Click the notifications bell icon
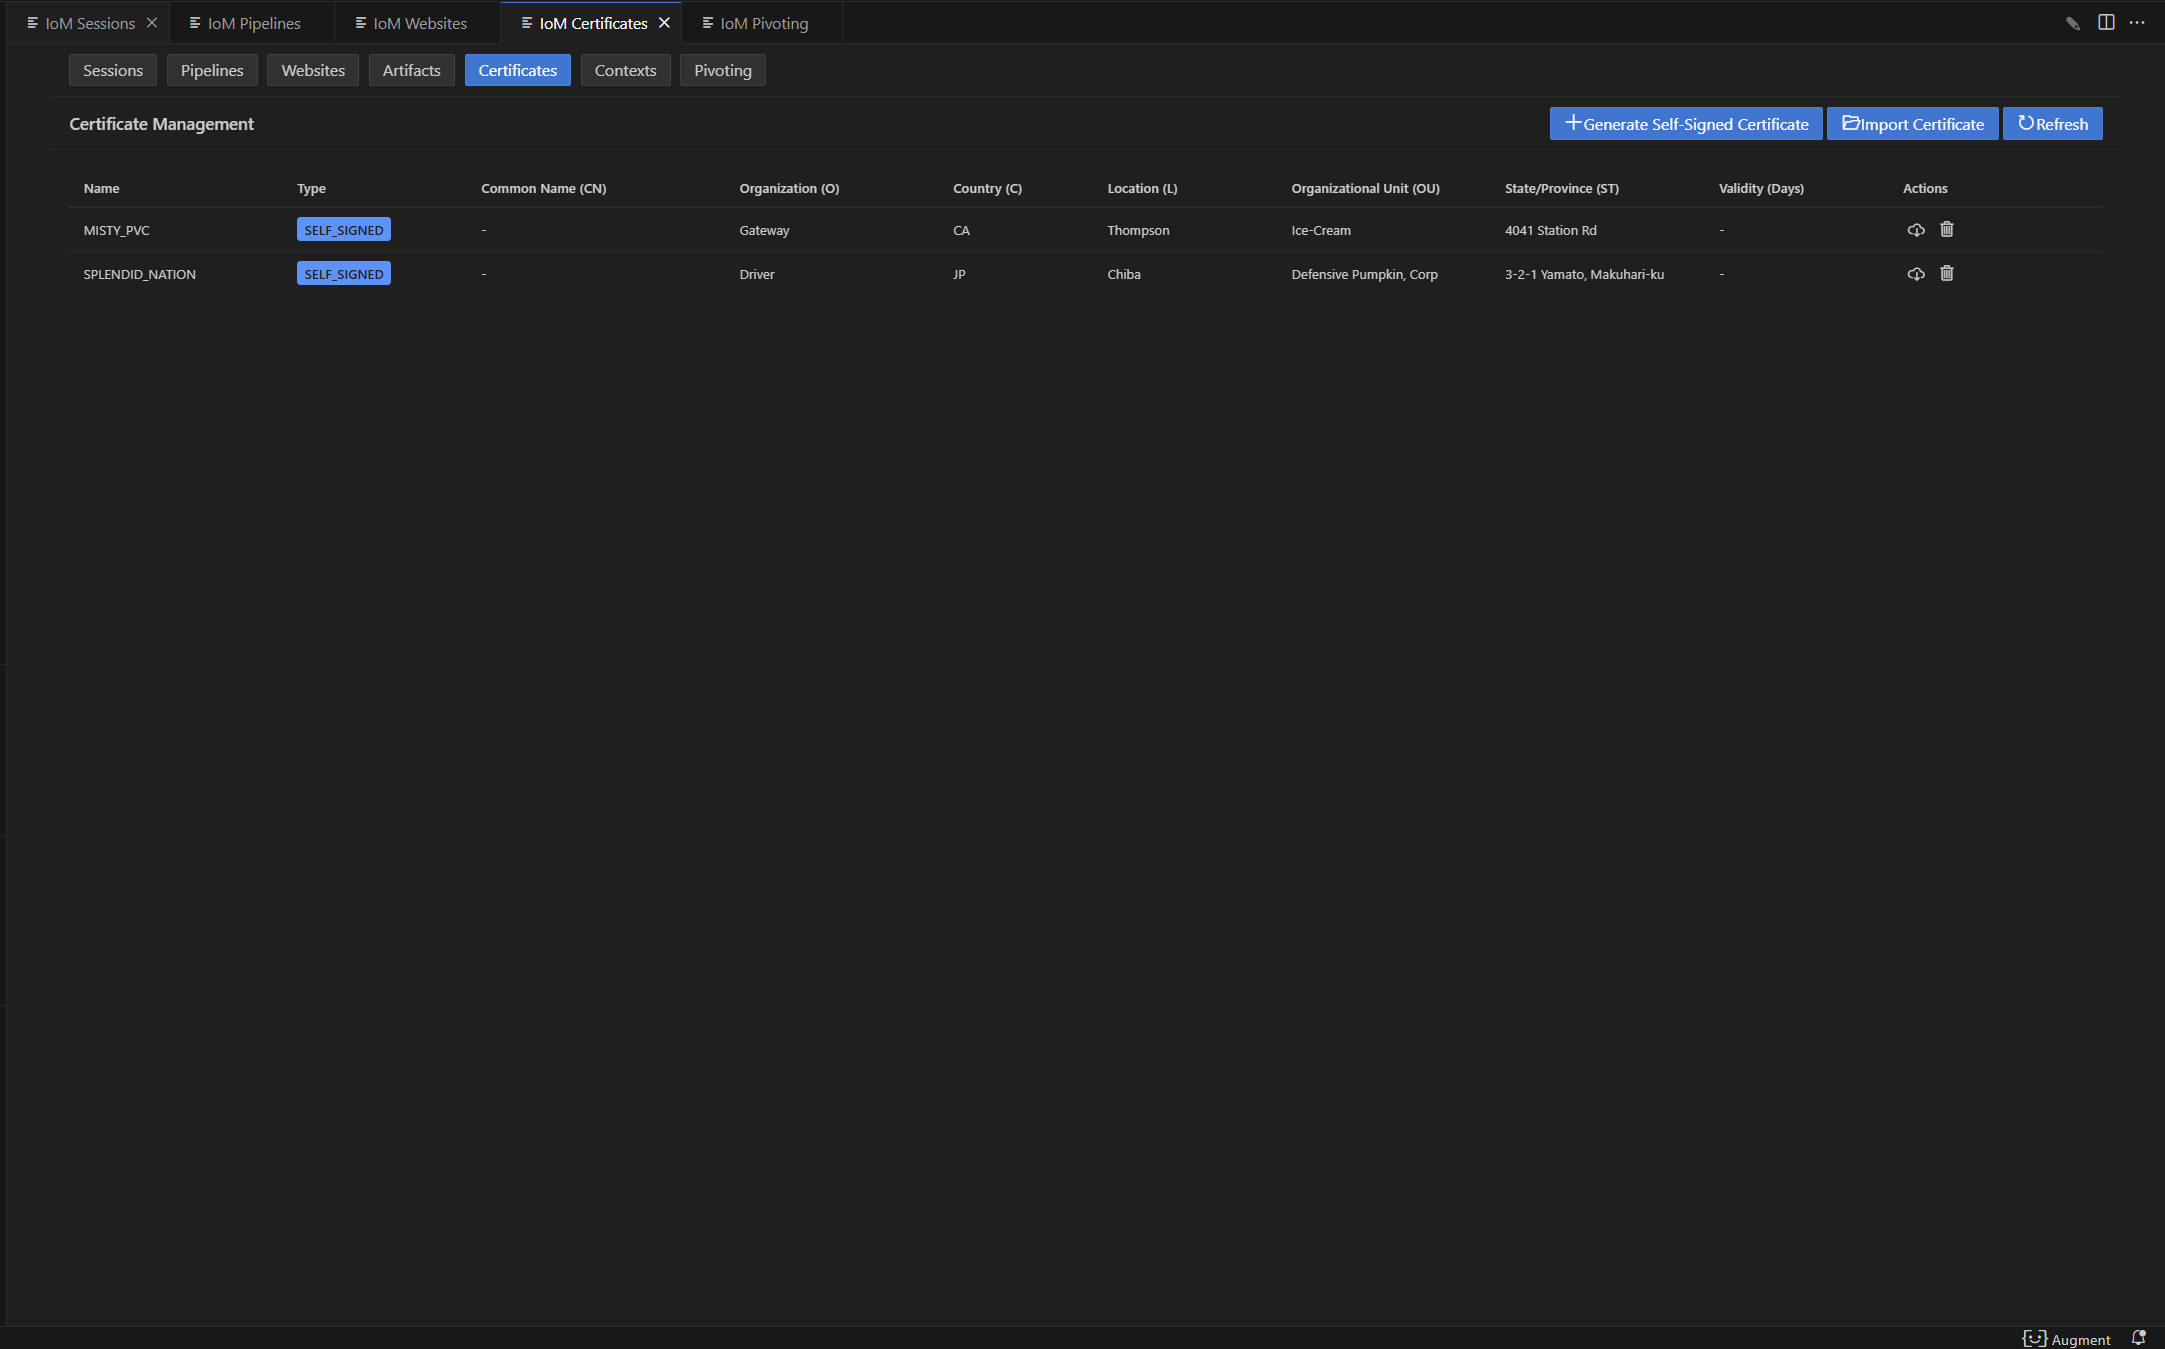 click(2138, 1338)
